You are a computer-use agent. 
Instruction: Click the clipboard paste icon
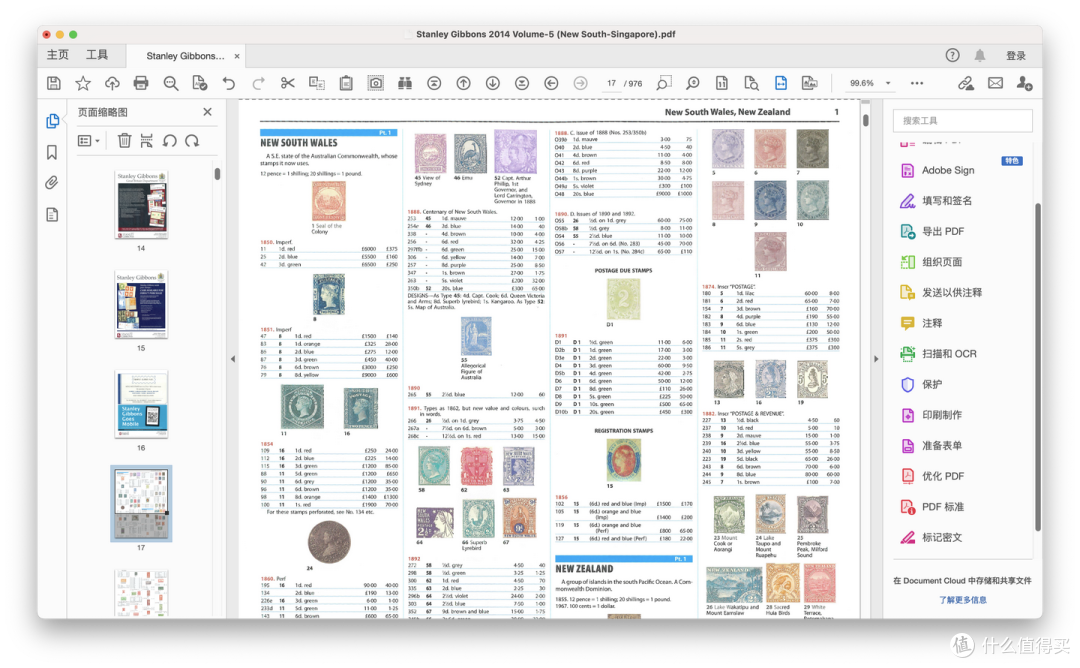pyautogui.click(x=346, y=83)
